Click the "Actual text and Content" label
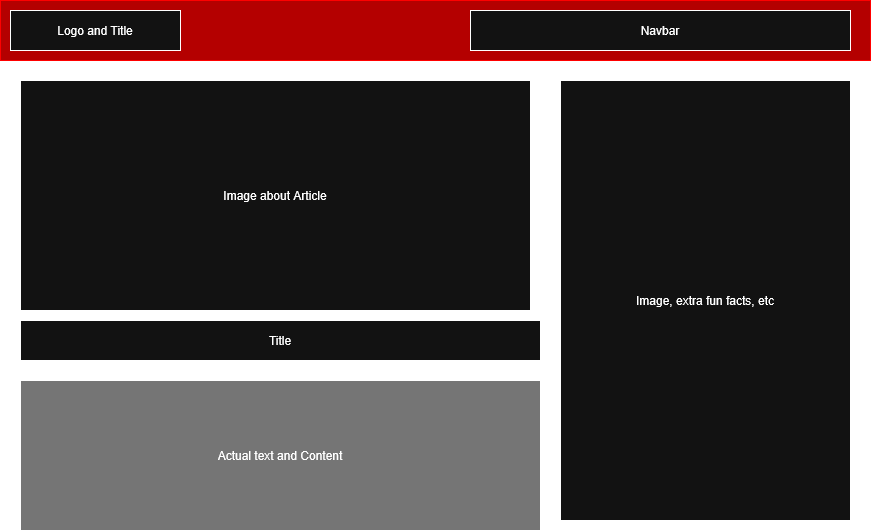This screenshot has width=871, height=531. [x=280, y=456]
